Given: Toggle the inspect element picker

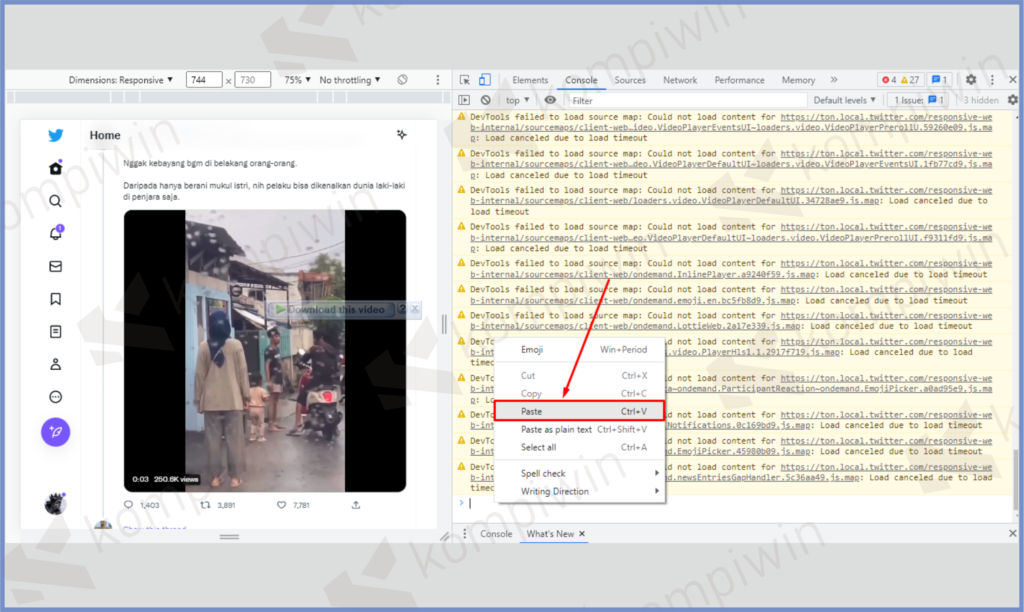Looking at the screenshot, I should point(465,80).
